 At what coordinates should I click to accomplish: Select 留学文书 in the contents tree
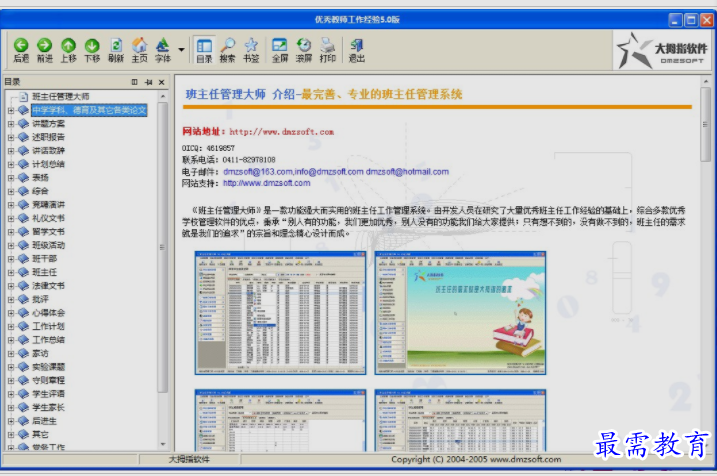click(x=48, y=232)
